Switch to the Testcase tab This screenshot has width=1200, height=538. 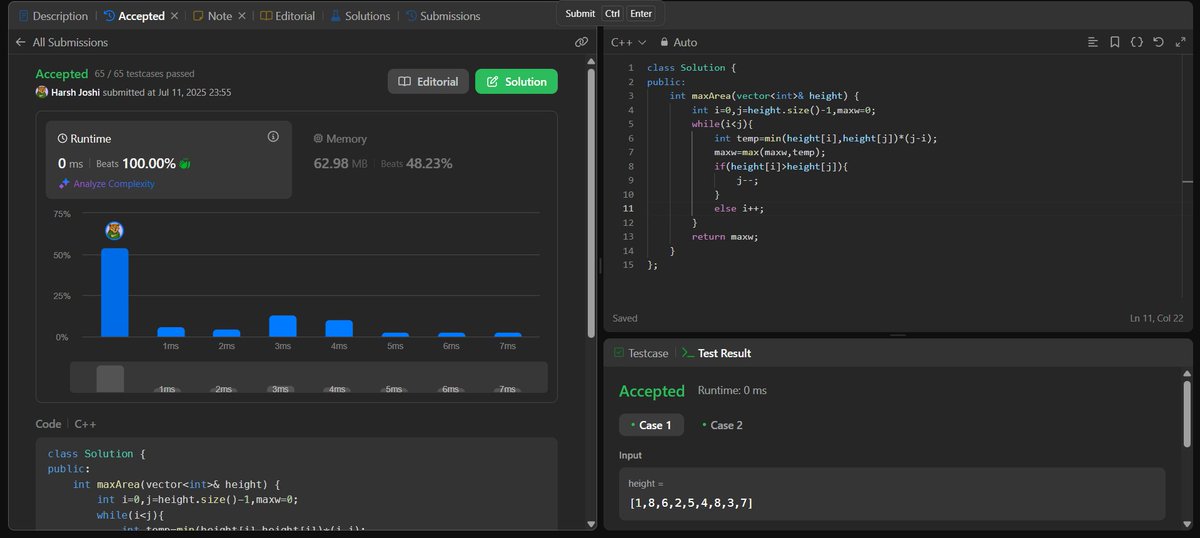tap(640, 353)
